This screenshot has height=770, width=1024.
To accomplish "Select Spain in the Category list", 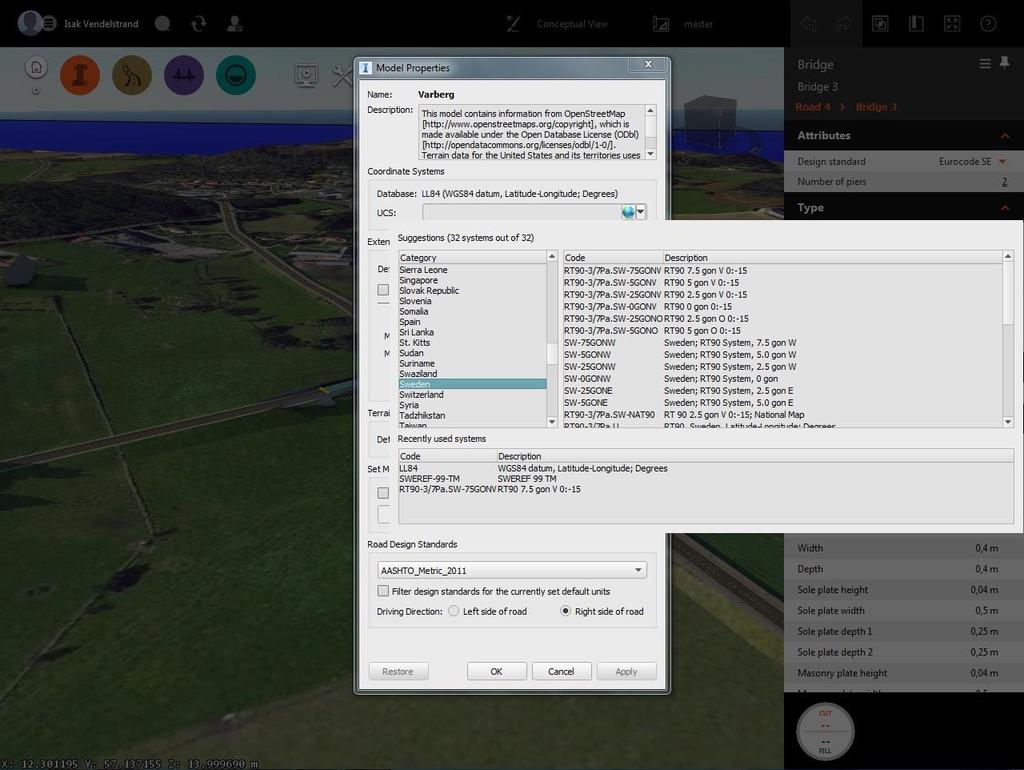I will click(x=472, y=321).
